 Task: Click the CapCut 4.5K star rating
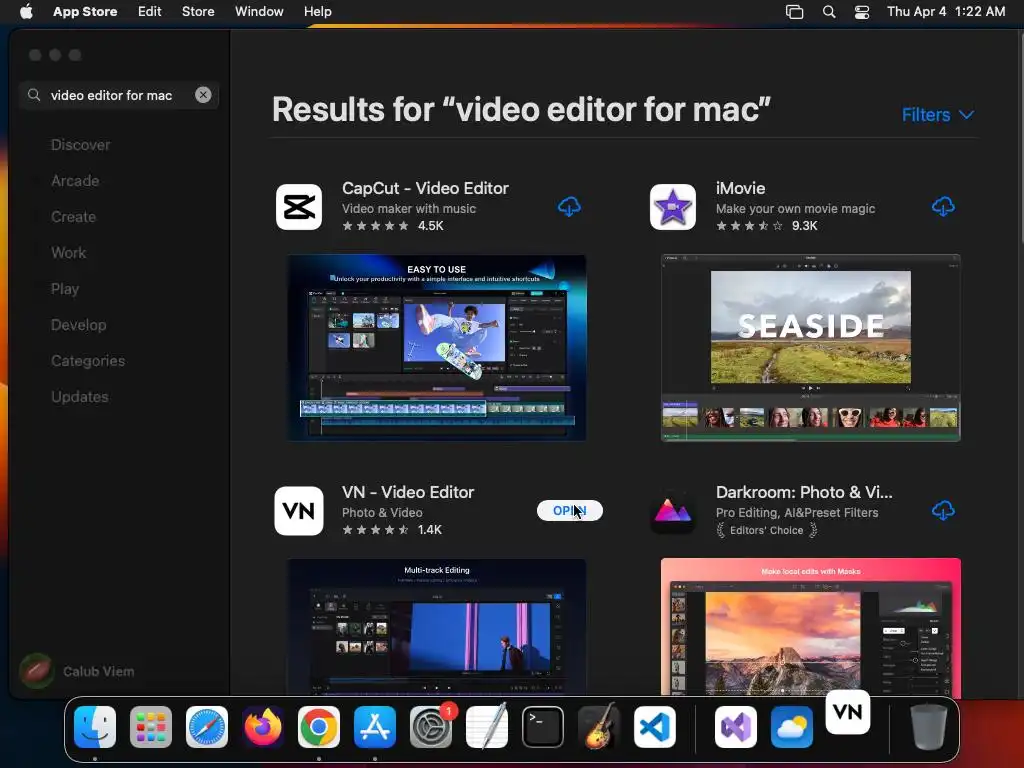click(x=392, y=226)
